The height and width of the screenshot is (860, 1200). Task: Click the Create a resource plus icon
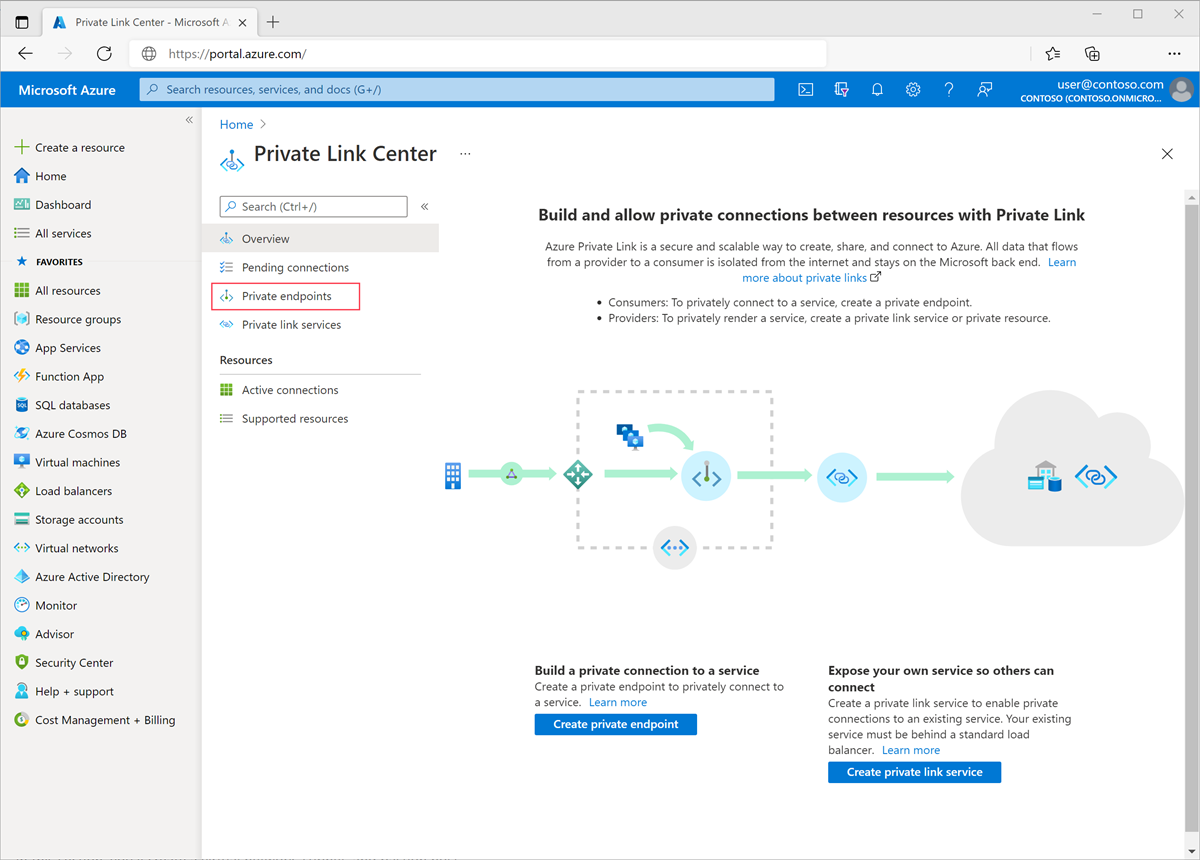pos(22,147)
